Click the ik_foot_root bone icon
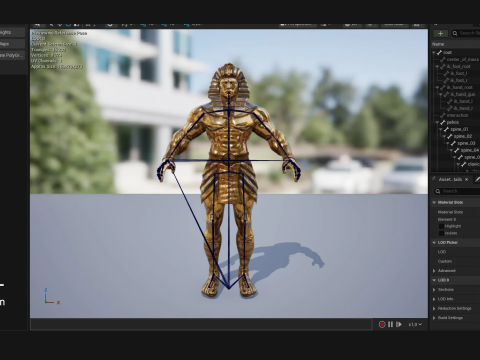The height and width of the screenshot is (360, 480). click(x=443, y=66)
